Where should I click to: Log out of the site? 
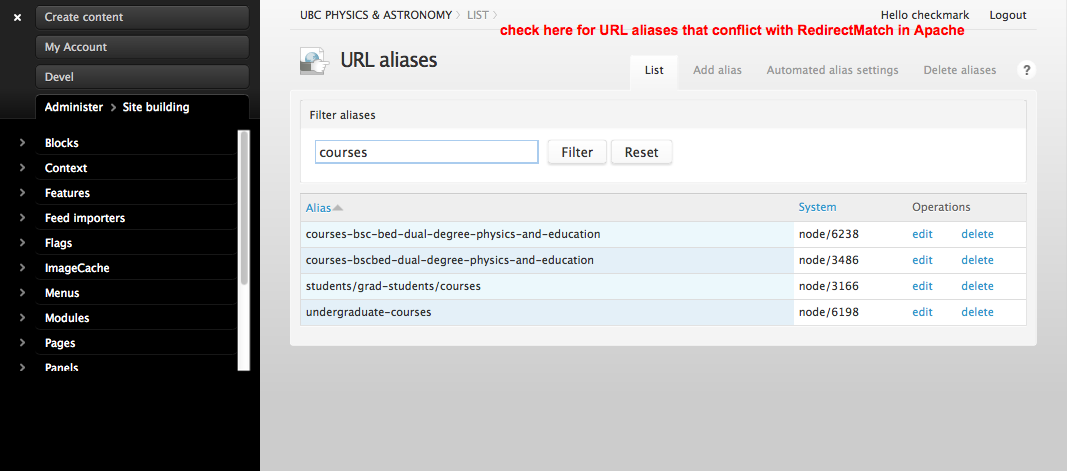pyautogui.click(x=1007, y=15)
